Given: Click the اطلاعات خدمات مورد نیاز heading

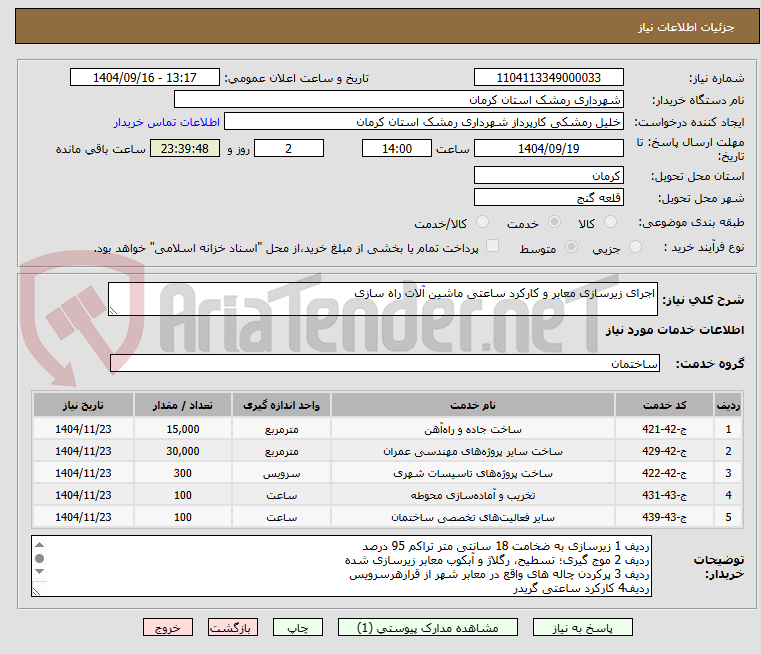Looking at the screenshot, I should pos(675,330).
